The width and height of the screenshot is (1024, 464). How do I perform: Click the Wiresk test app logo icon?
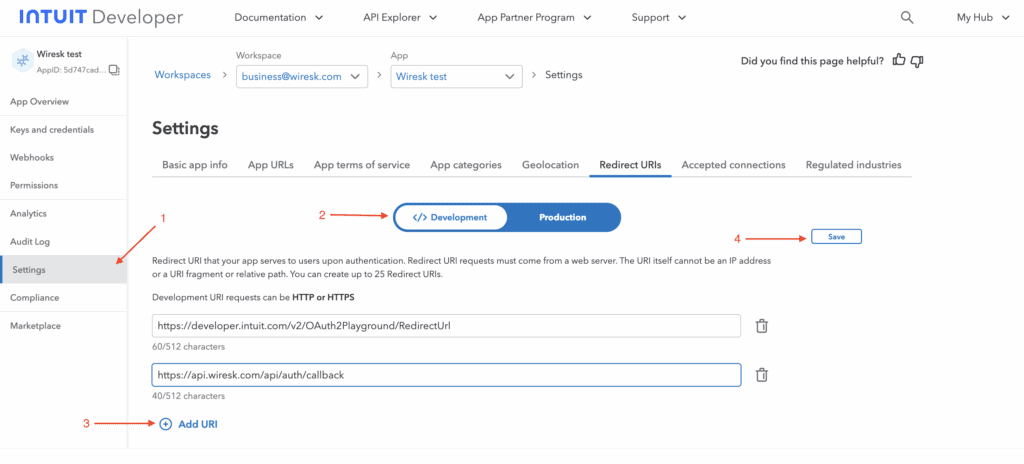22,61
